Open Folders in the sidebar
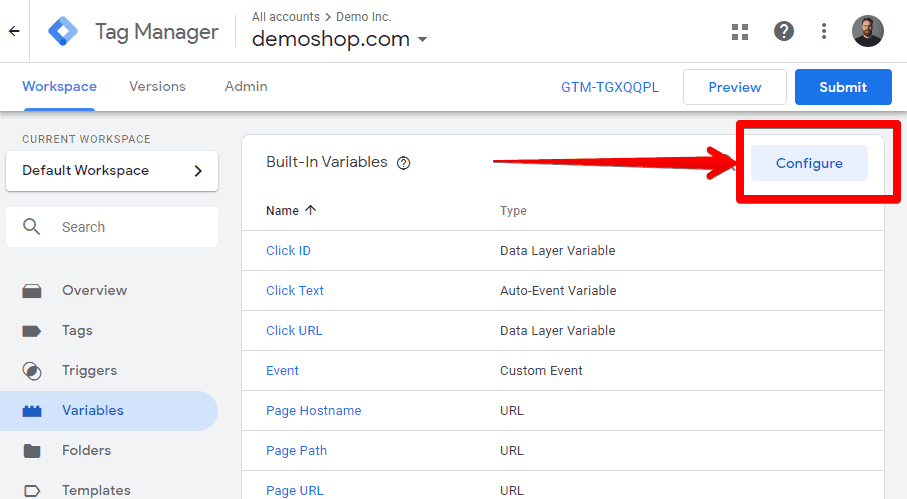This screenshot has height=499, width=907. (87, 450)
